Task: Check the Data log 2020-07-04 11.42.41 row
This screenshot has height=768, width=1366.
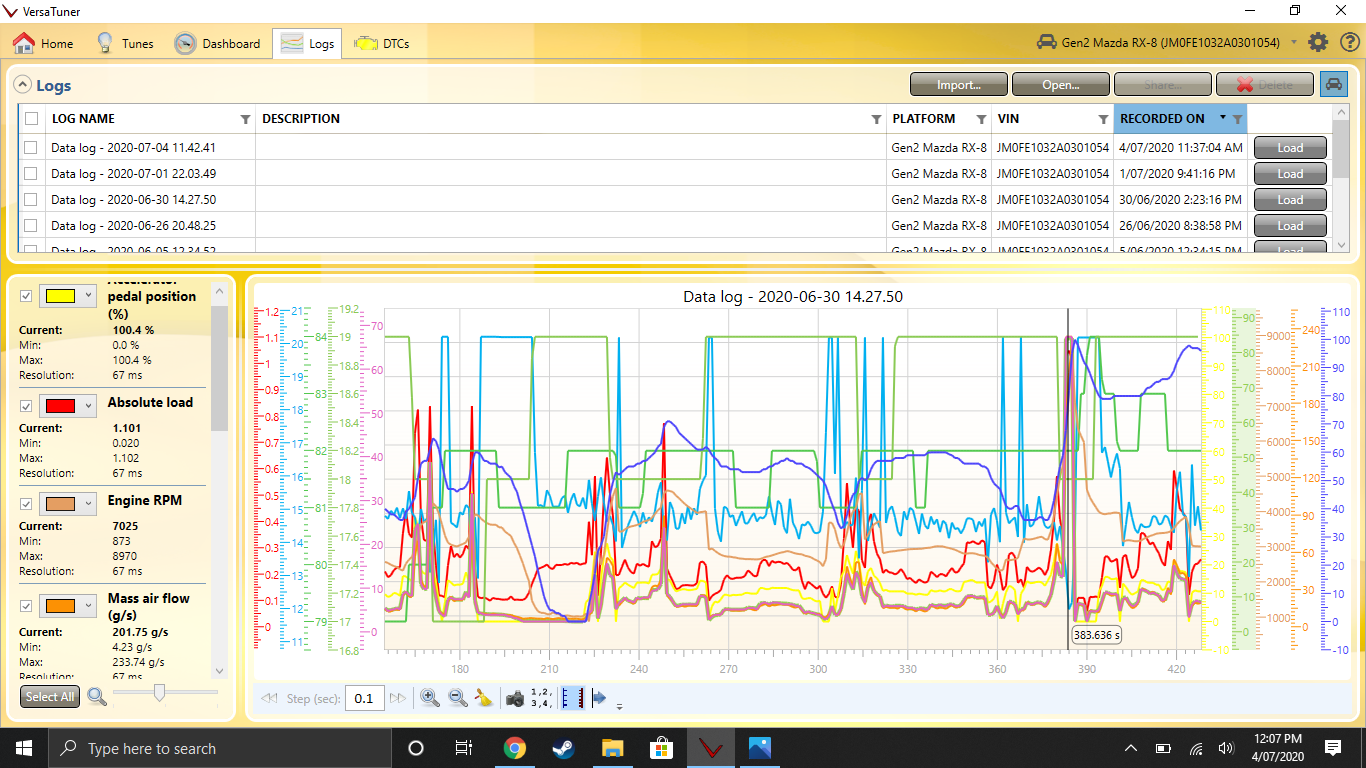Action: click(x=31, y=147)
